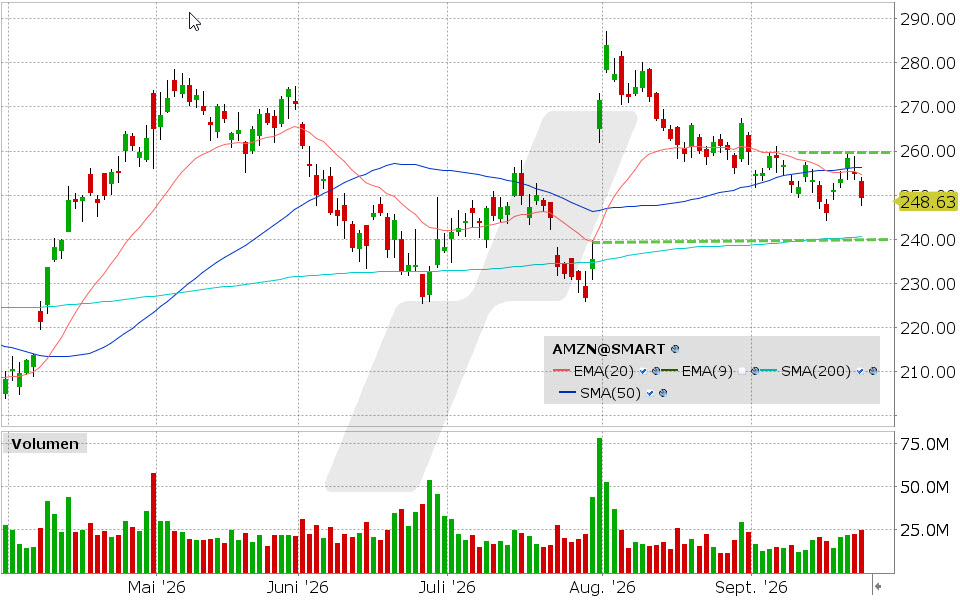Image resolution: width=960 pixels, height=600 pixels.
Task: Open settings icon for EMA(20) indicator
Action: point(656,371)
